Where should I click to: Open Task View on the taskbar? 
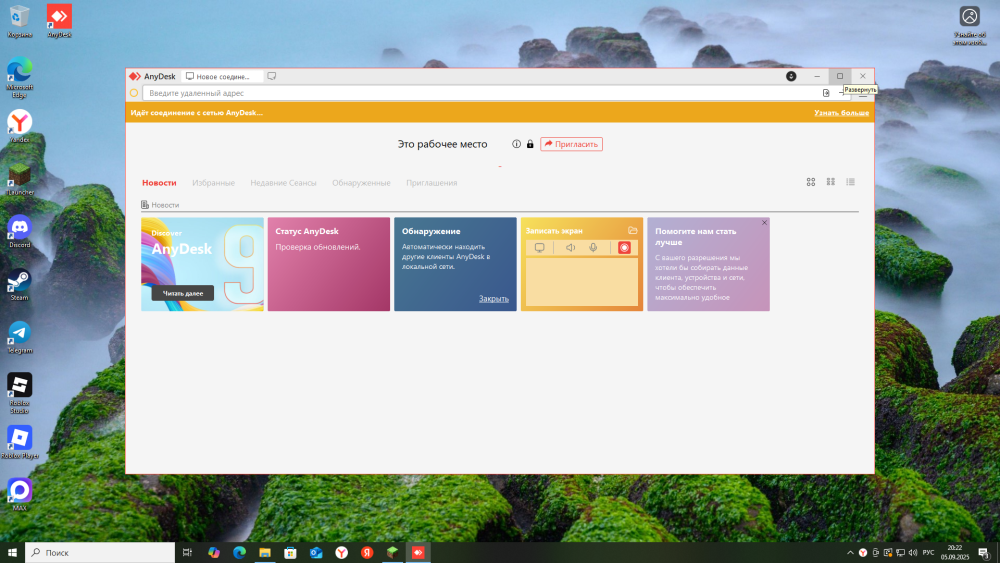[187, 552]
